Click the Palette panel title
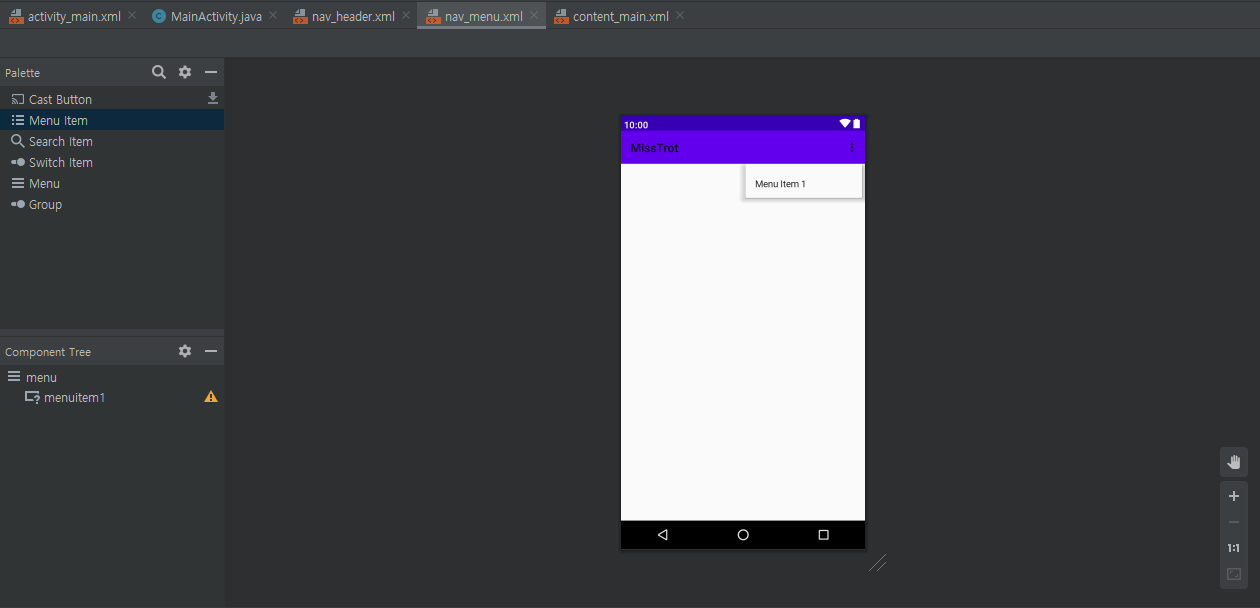This screenshot has width=1260, height=608. (x=23, y=73)
